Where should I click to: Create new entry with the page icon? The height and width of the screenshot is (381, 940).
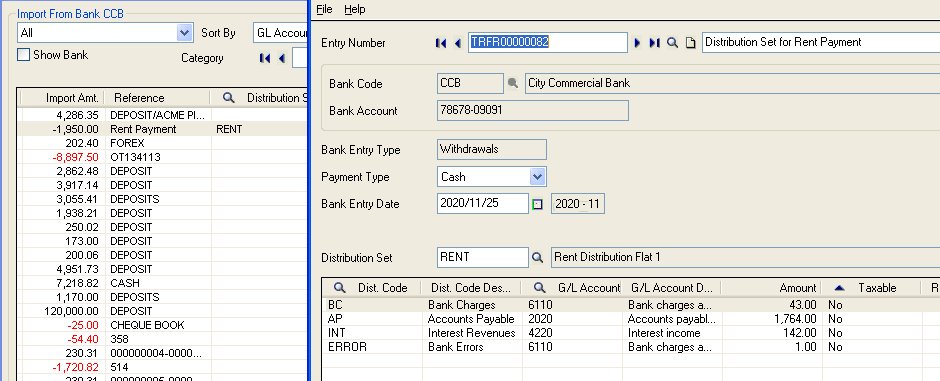coord(691,43)
